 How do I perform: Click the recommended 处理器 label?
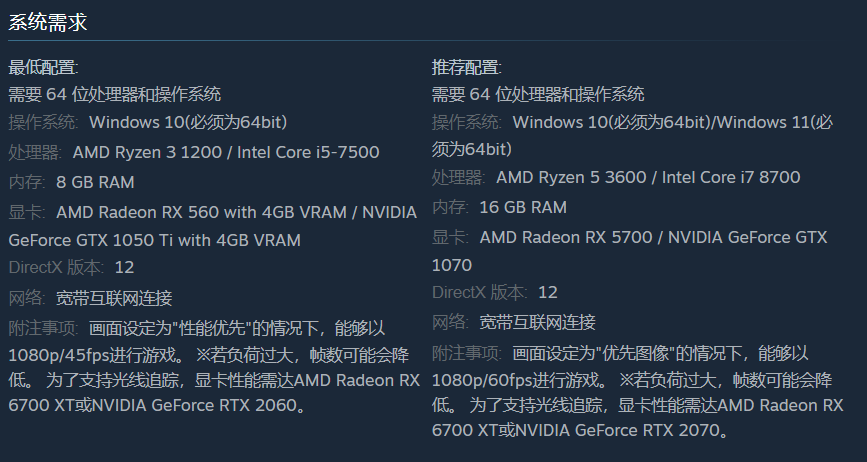pos(459,178)
